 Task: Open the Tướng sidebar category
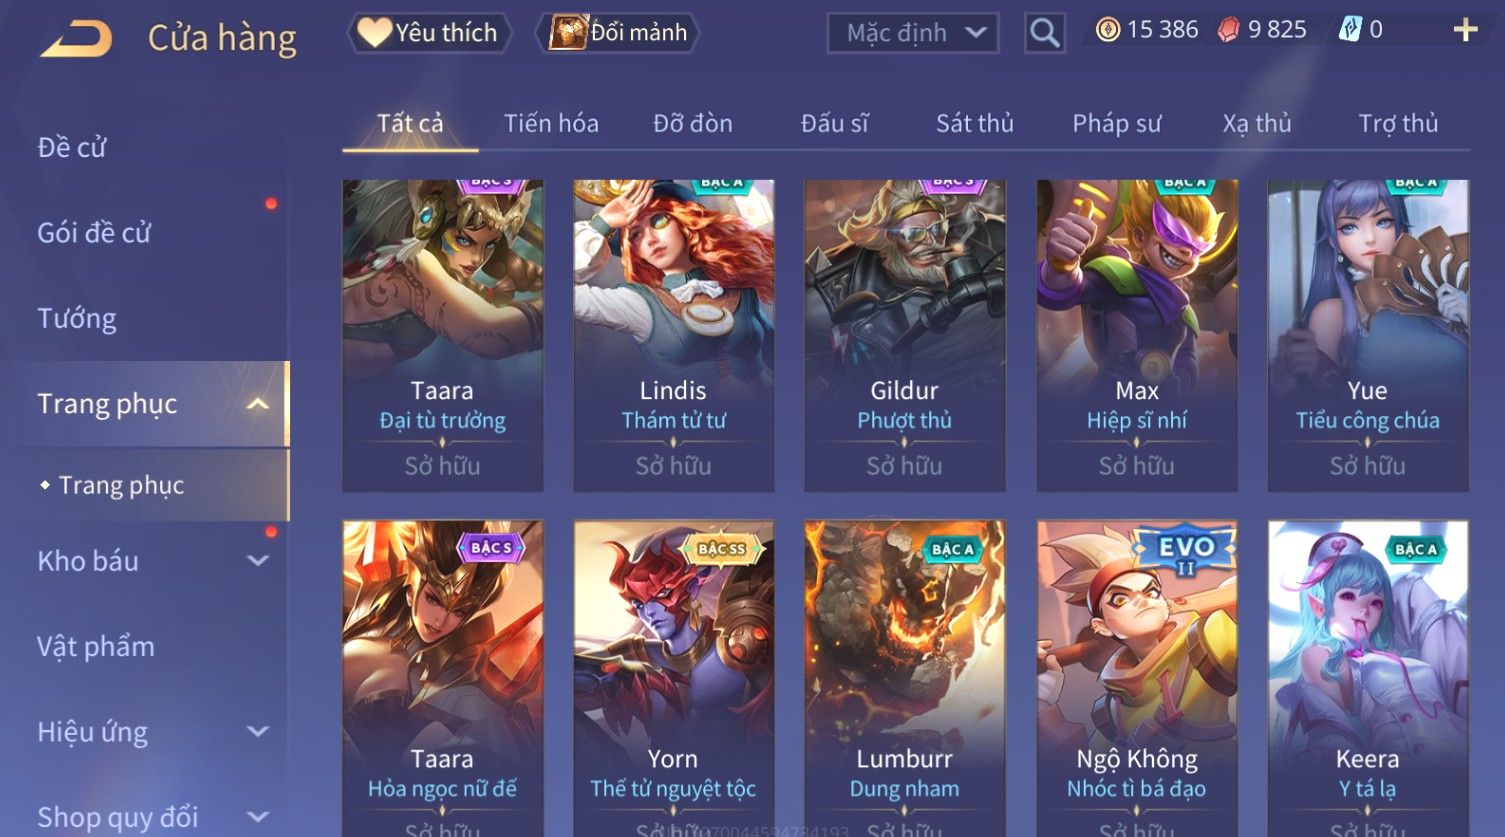pos(77,318)
